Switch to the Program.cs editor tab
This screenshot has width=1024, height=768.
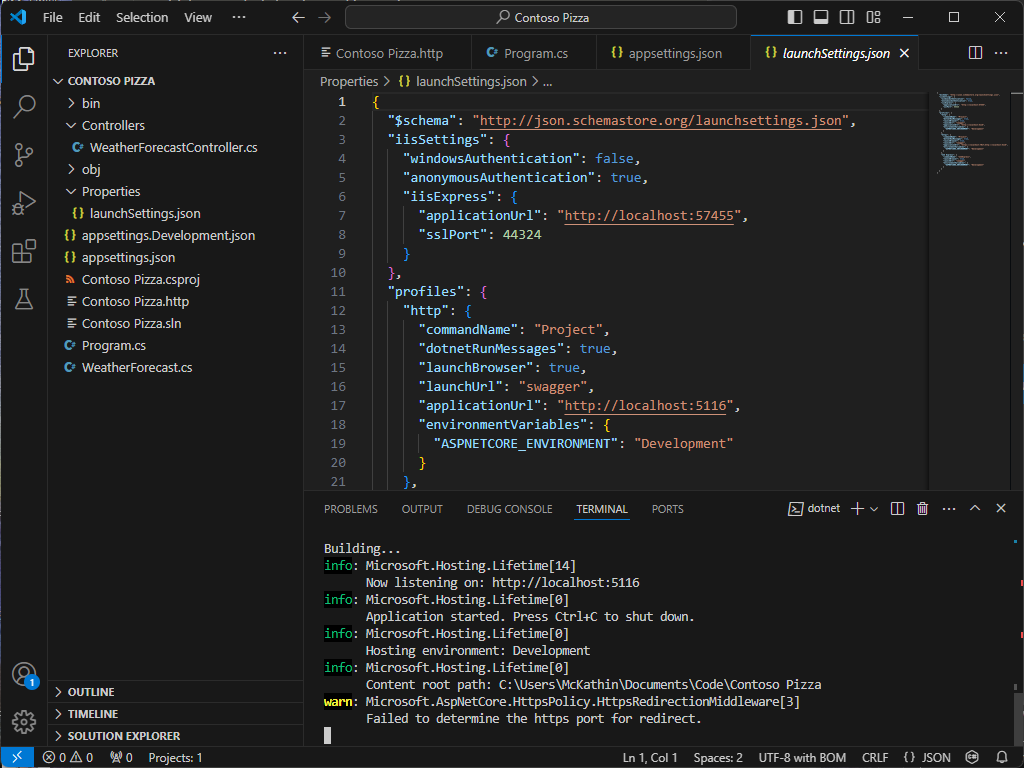(x=534, y=54)
